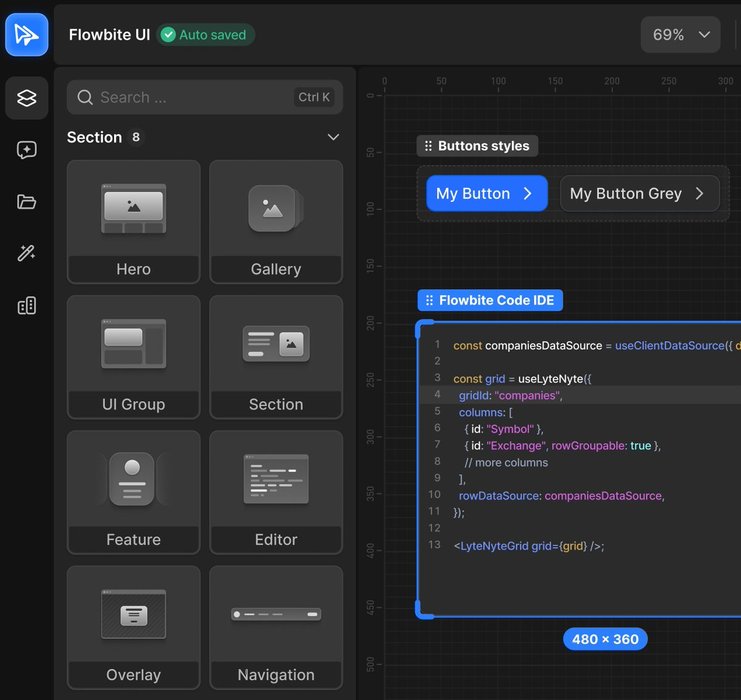
Task: Select the Buttons styles frame label
Action: pos(477,146)
